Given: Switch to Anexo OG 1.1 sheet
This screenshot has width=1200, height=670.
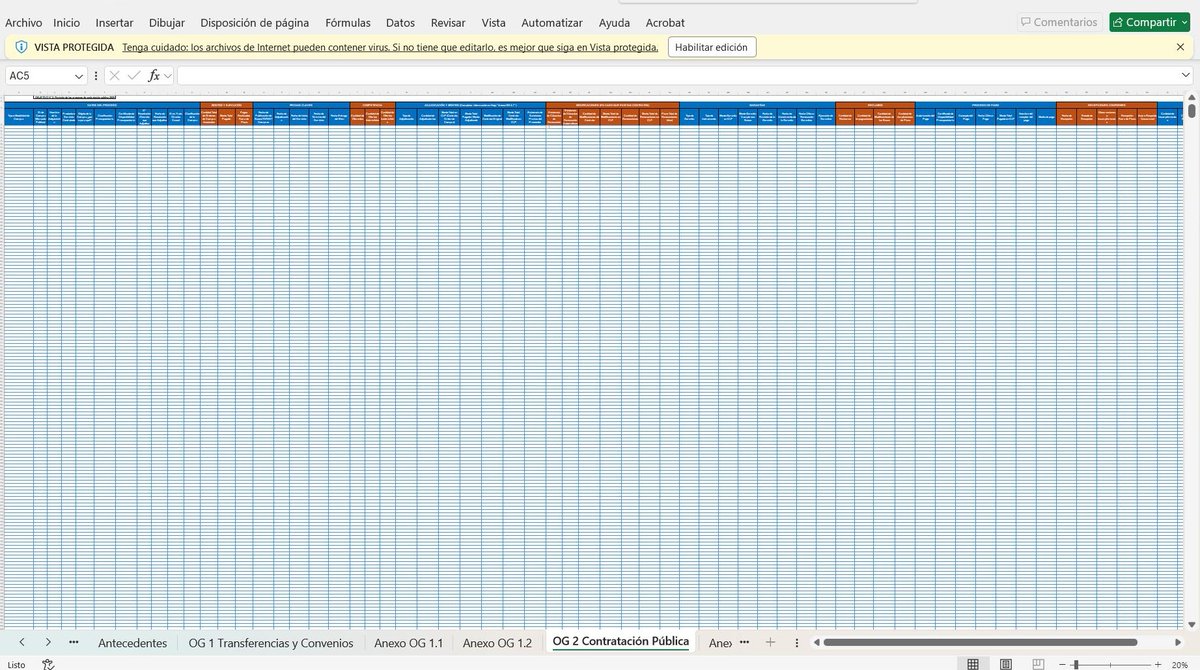Looking at the screenshot, I should coord(408,642).
